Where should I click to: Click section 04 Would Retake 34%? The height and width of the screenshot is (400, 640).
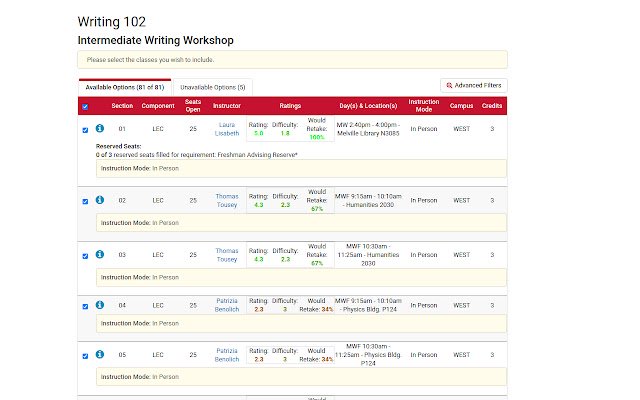coord(327,309)
